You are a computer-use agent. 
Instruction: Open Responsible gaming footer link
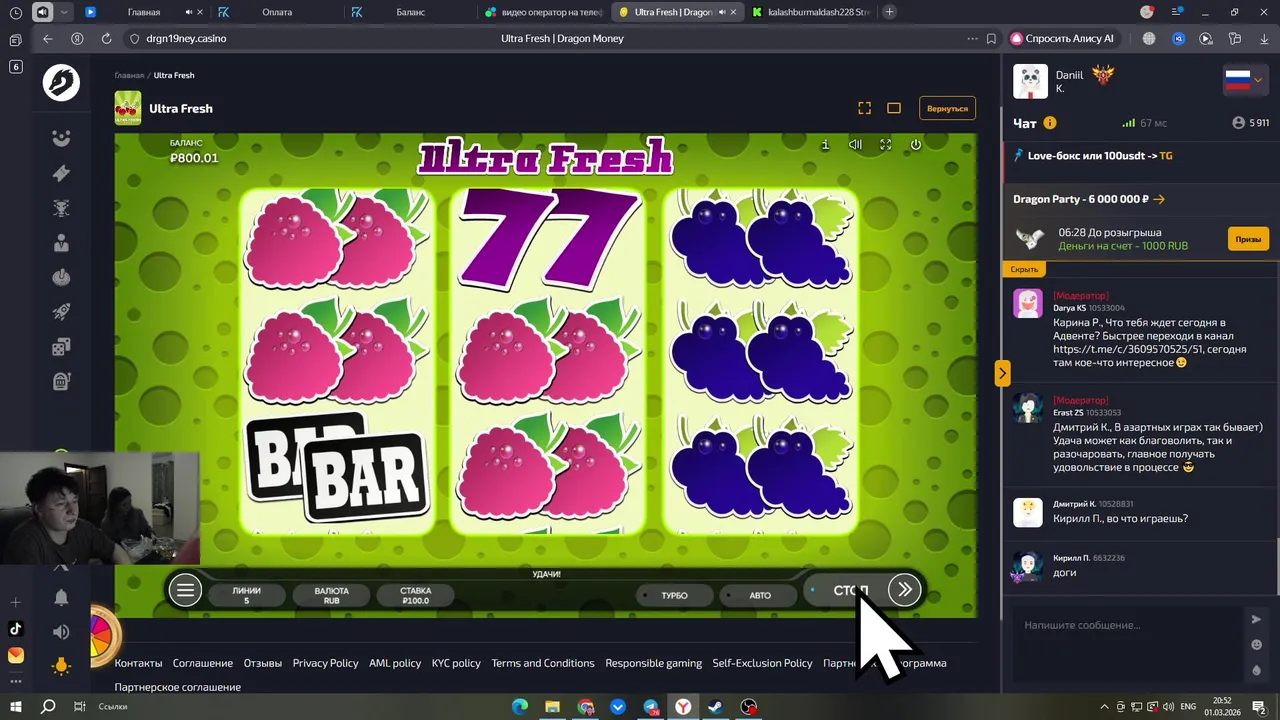pyautogui.click(x=653, y=663)
